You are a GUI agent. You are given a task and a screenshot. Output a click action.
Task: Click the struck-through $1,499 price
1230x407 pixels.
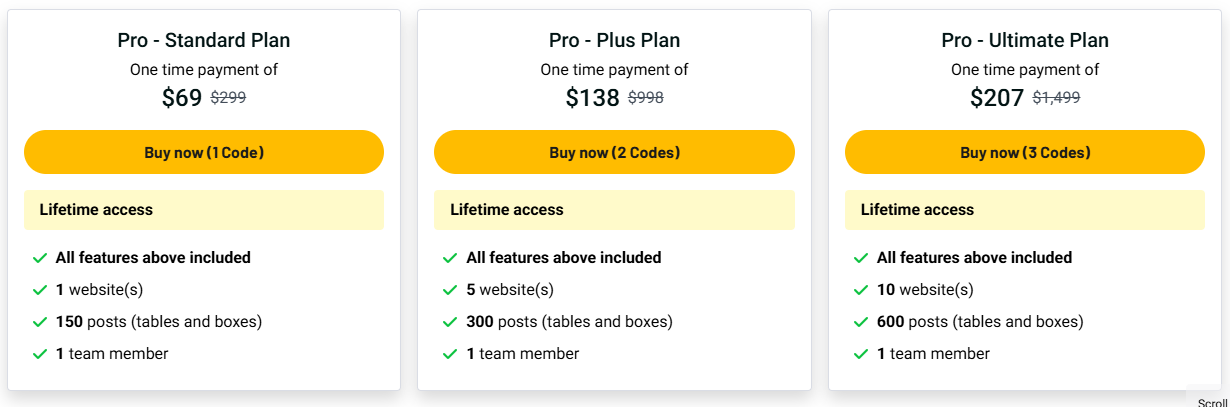point(1056,98)
